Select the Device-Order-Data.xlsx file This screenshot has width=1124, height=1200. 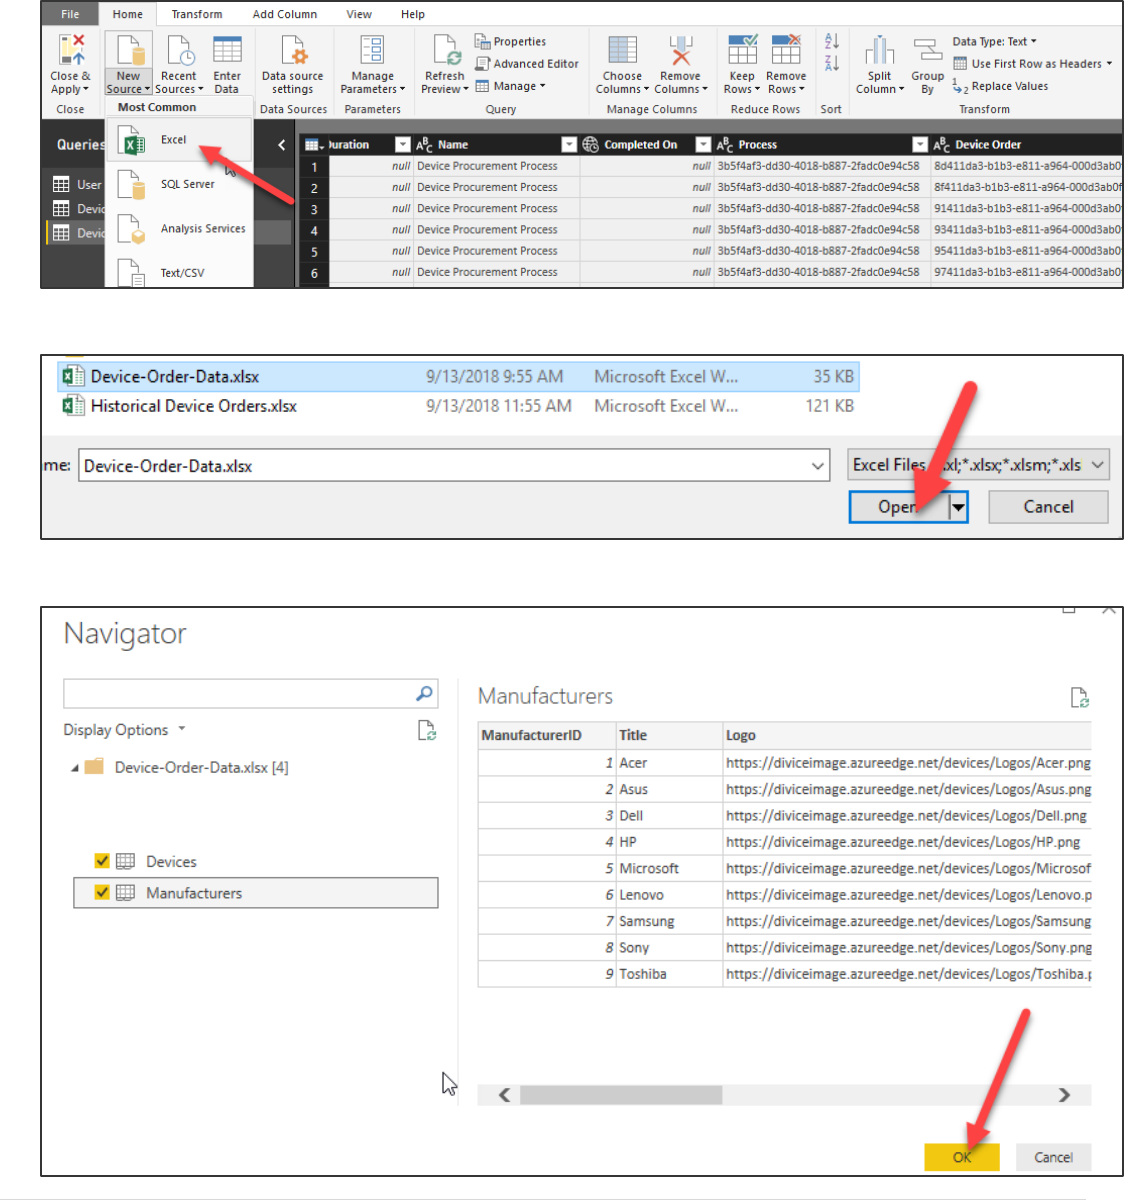458,377
